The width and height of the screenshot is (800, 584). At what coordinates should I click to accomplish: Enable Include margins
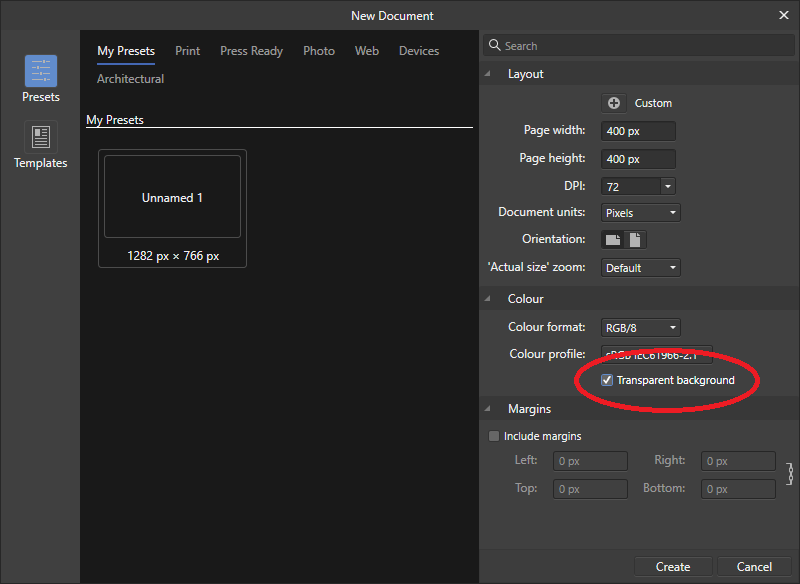pos(494,435)
